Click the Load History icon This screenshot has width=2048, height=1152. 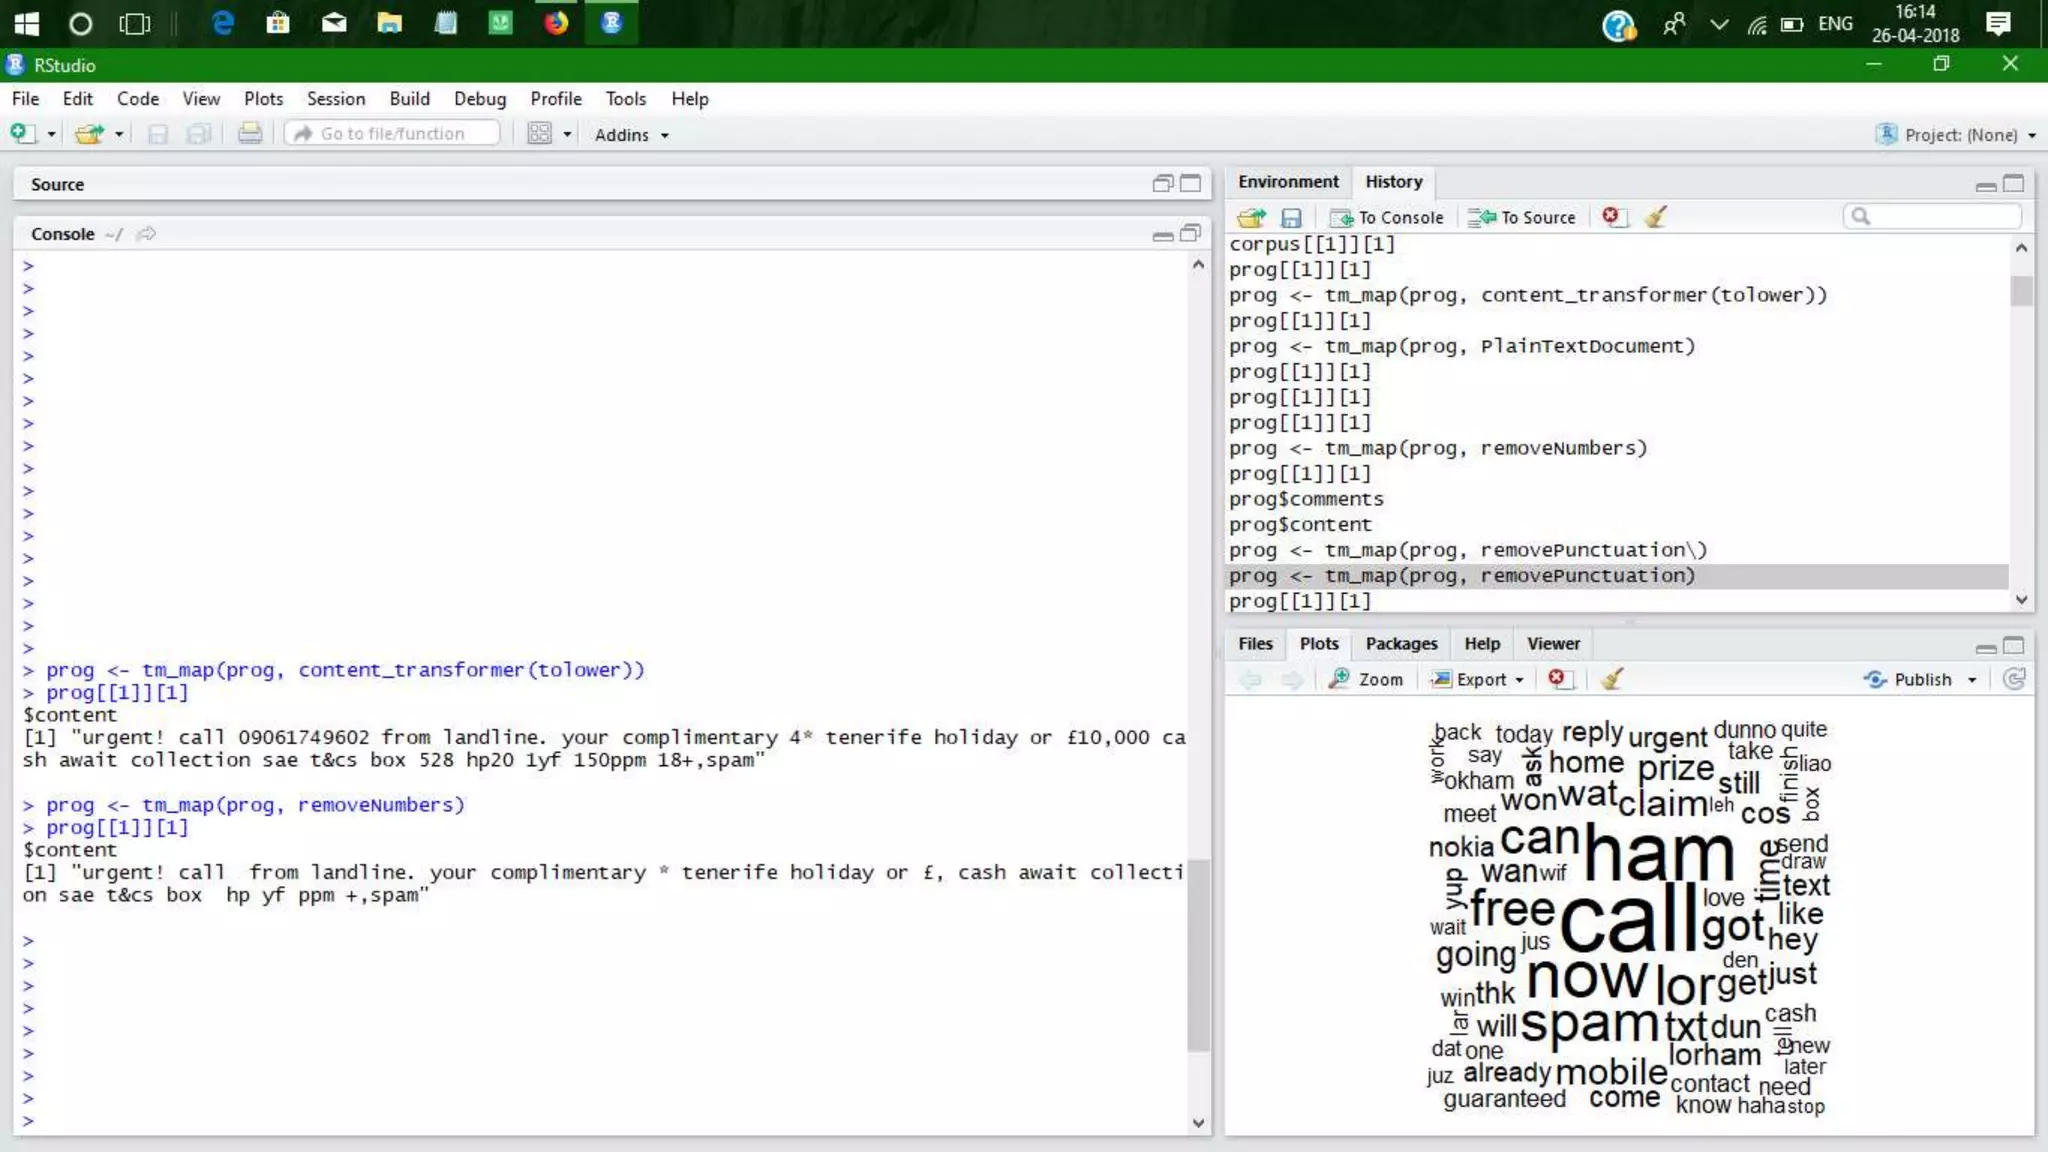pos(1250,217)
